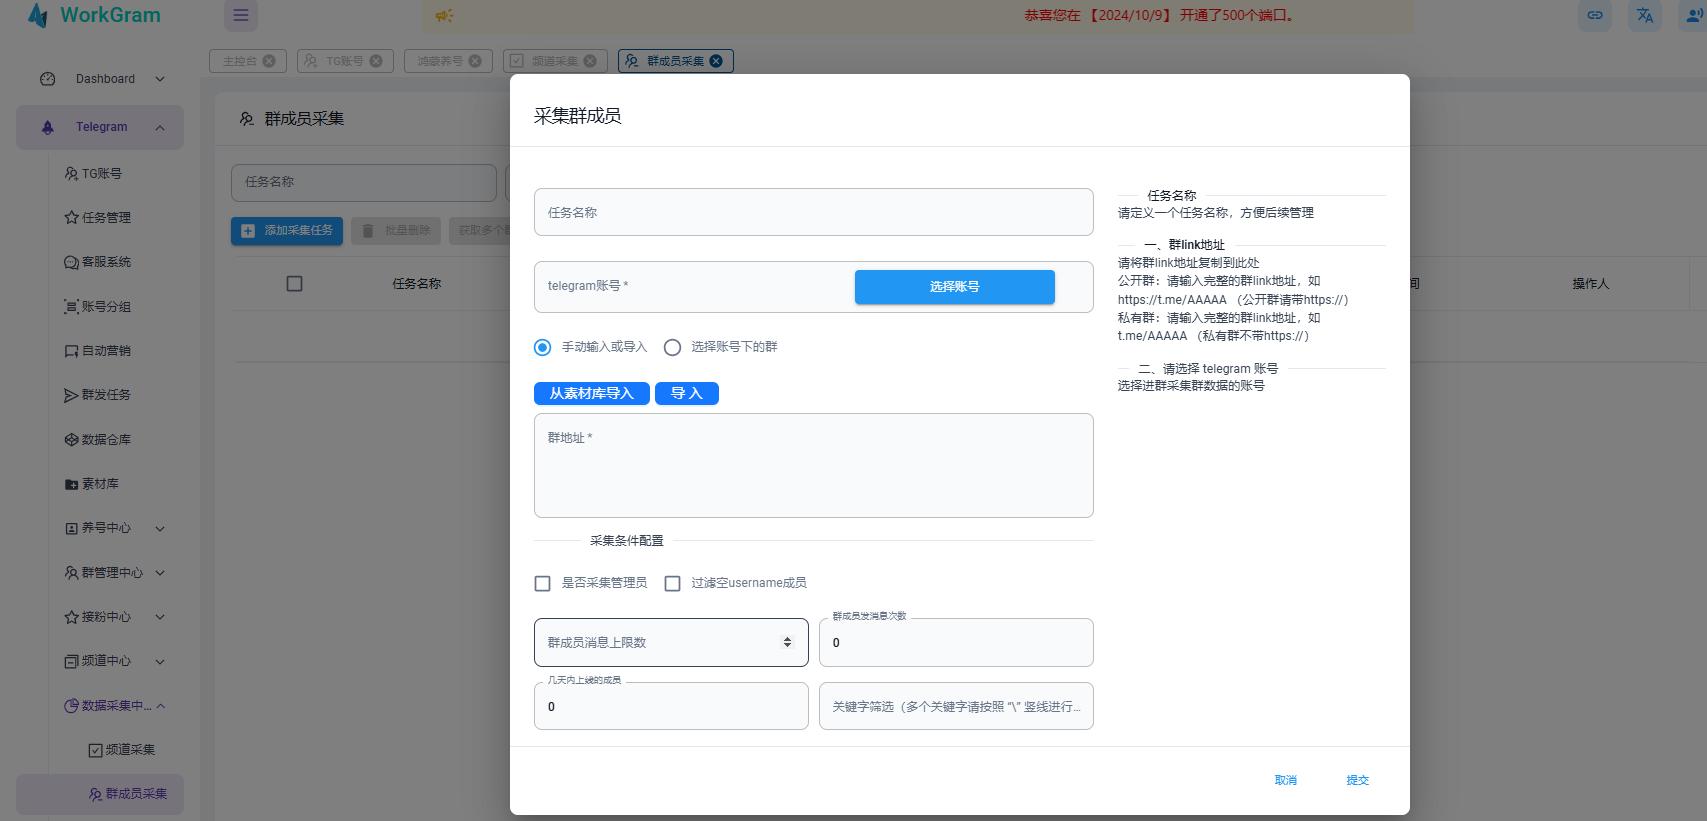Focus the 关键字筛选 input field
Viewport: 1707px width, 821px height.
[x=956, y=706]
